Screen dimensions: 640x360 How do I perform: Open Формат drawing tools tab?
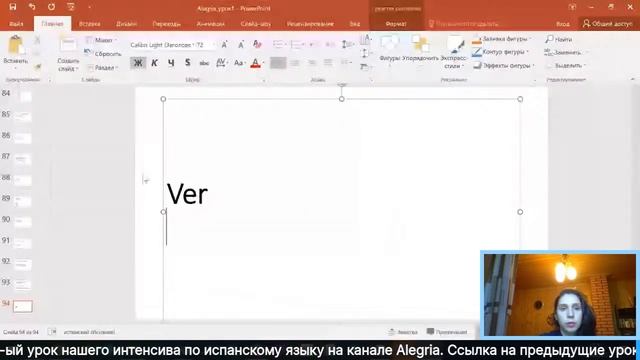point(396,24)
